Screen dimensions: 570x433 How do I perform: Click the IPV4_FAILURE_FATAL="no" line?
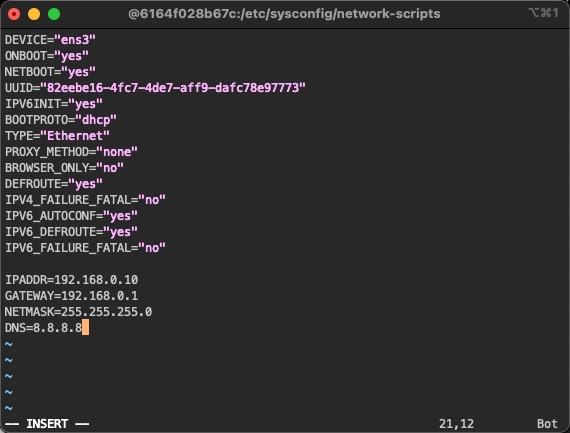[85, 200]
